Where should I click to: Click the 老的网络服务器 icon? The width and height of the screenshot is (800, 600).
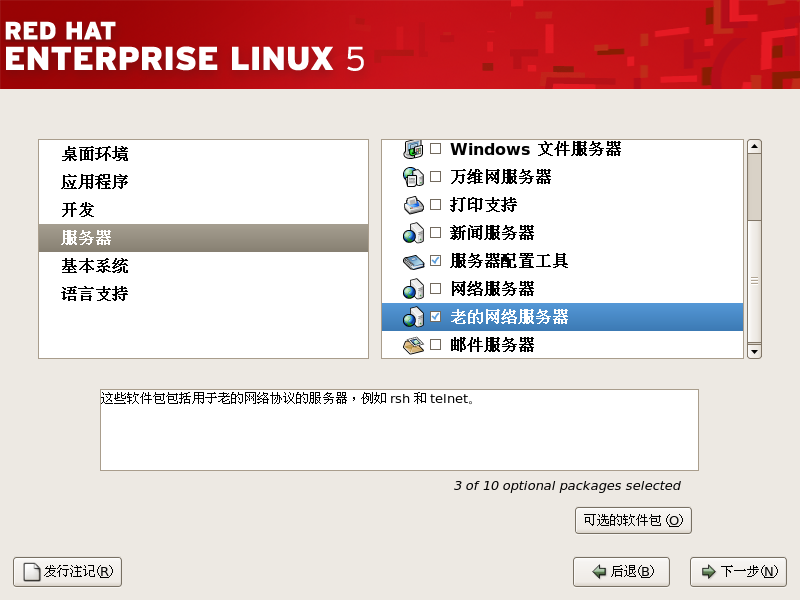pyautogui.click(x=413, y=317)
